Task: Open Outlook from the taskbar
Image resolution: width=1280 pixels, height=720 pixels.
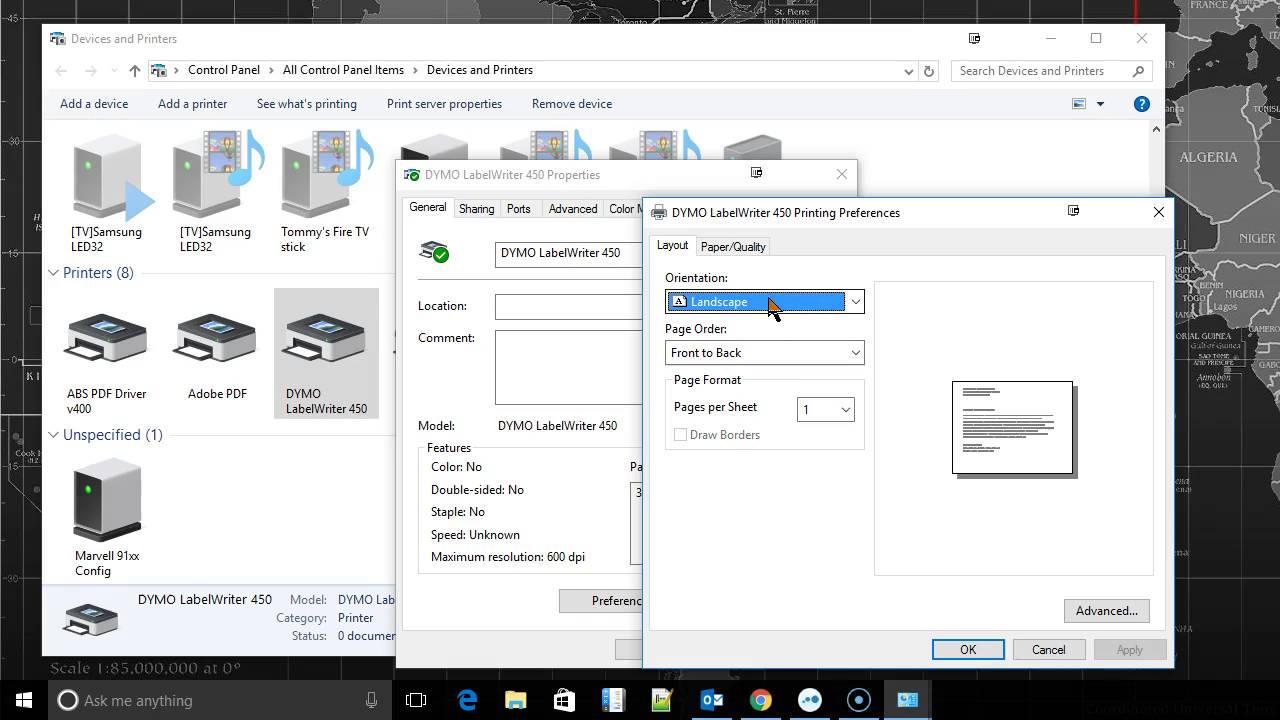Action: pos(712,700)
